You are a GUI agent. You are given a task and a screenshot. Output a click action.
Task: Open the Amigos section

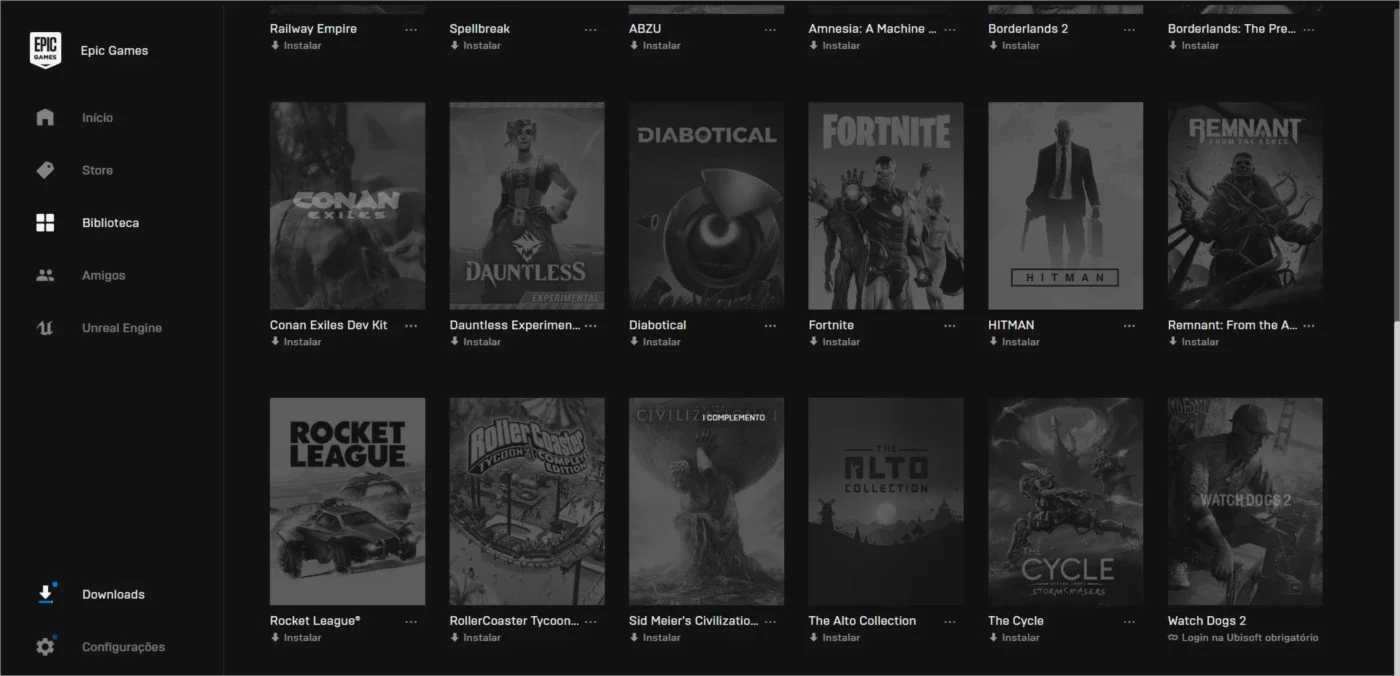(x=104, y=275)
